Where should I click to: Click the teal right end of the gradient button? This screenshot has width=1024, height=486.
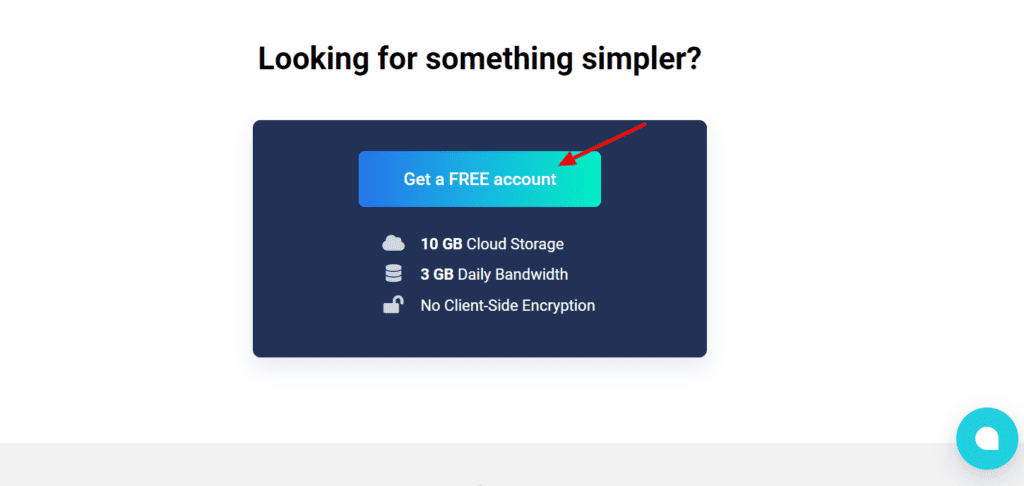[x=584, y=179]
